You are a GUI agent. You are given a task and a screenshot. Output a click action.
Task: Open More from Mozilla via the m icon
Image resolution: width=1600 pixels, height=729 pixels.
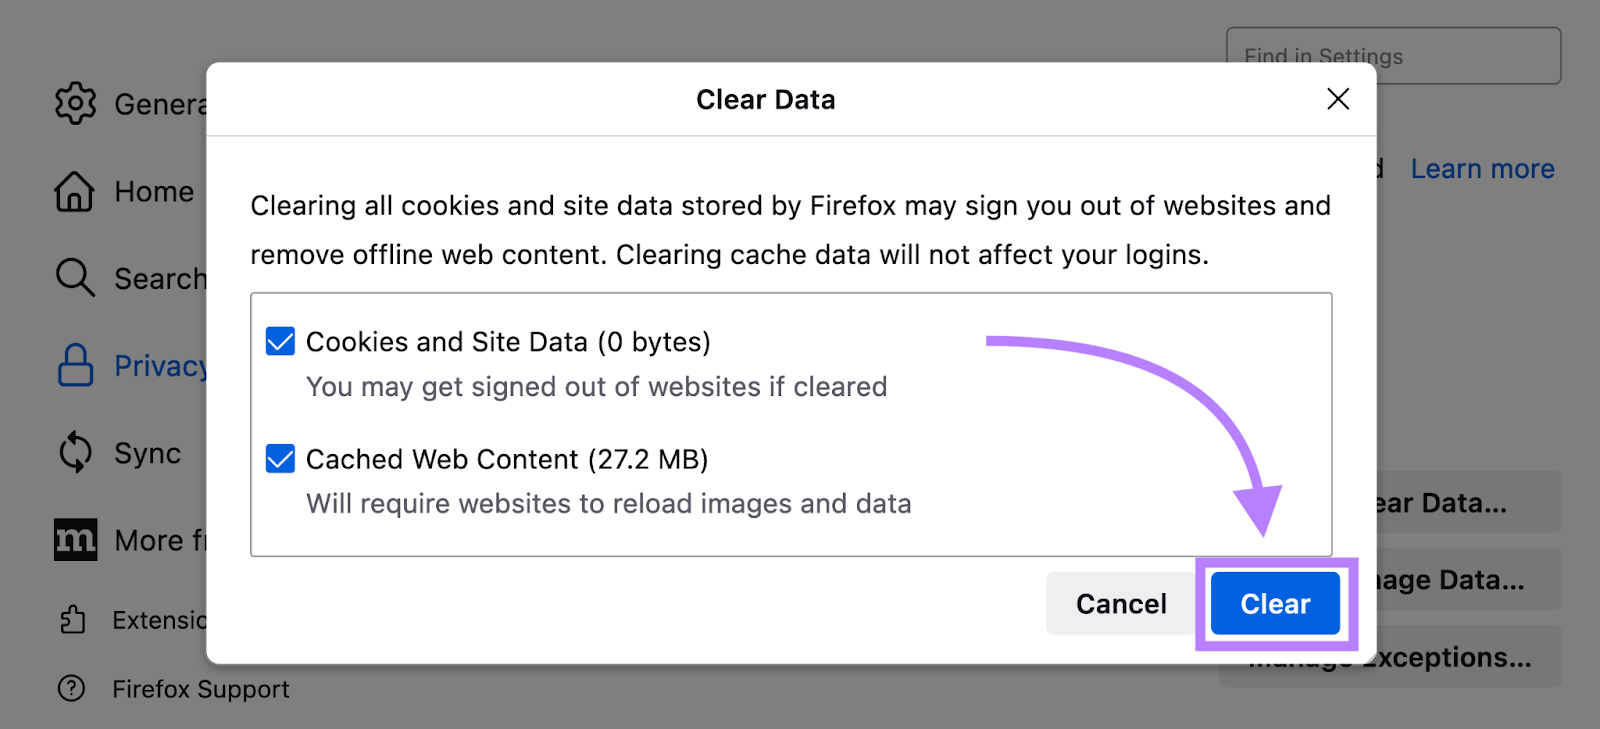[x=74, y=539]
